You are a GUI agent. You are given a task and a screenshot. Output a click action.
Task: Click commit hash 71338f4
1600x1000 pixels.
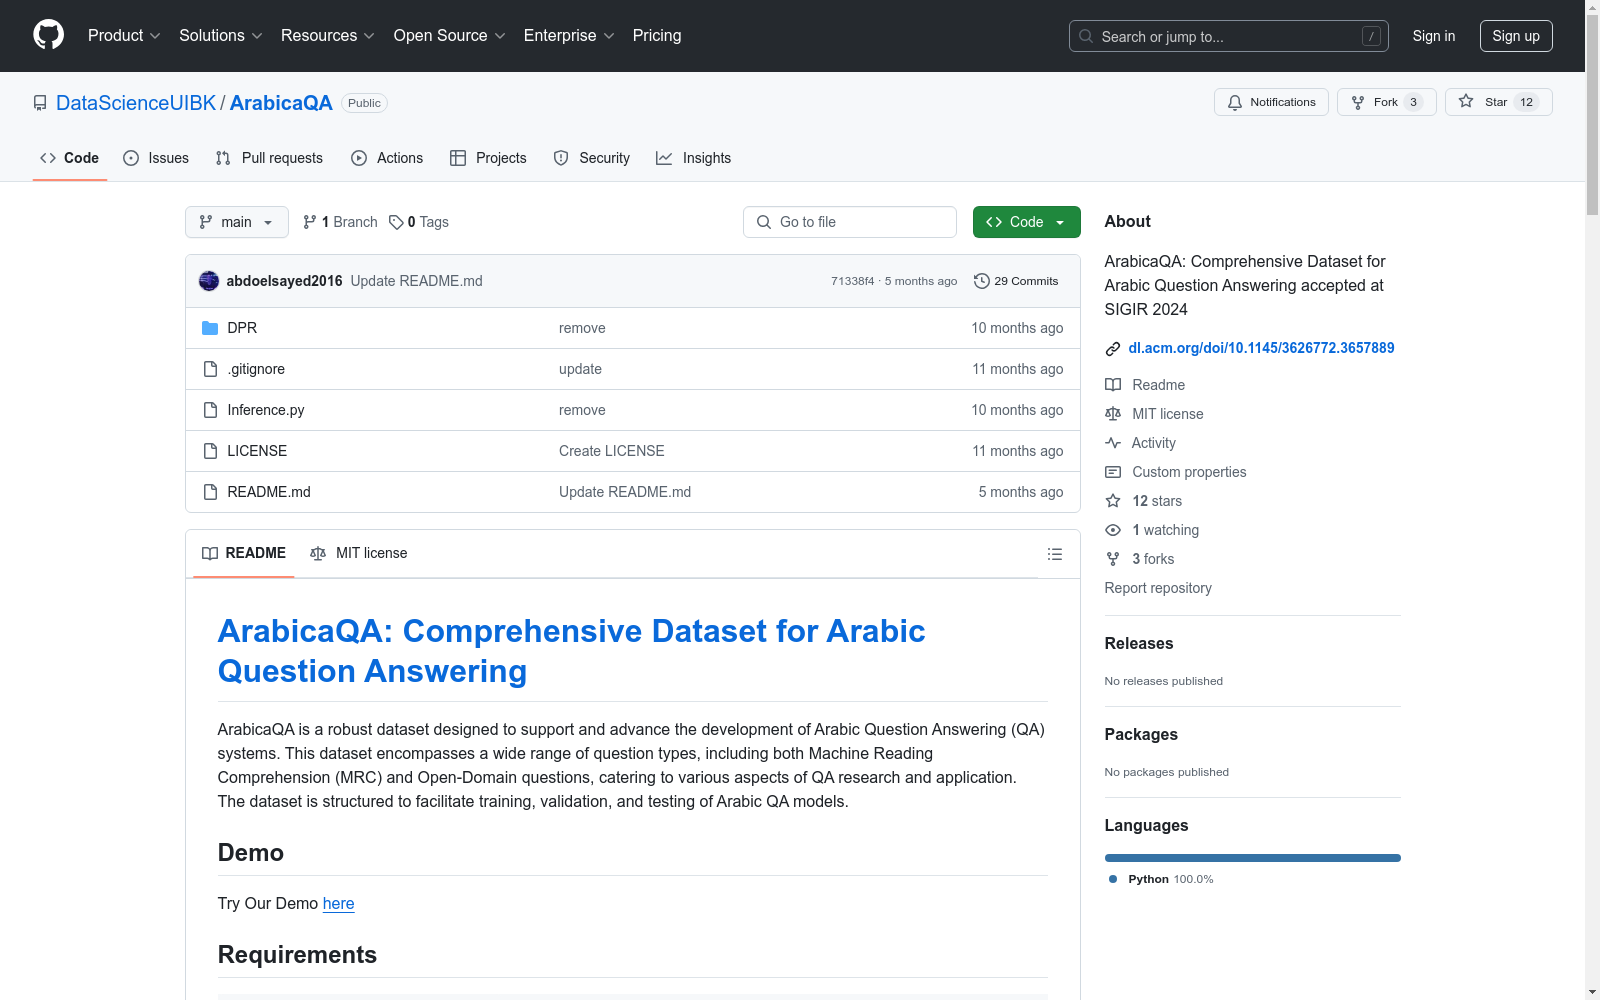(852, 281)
